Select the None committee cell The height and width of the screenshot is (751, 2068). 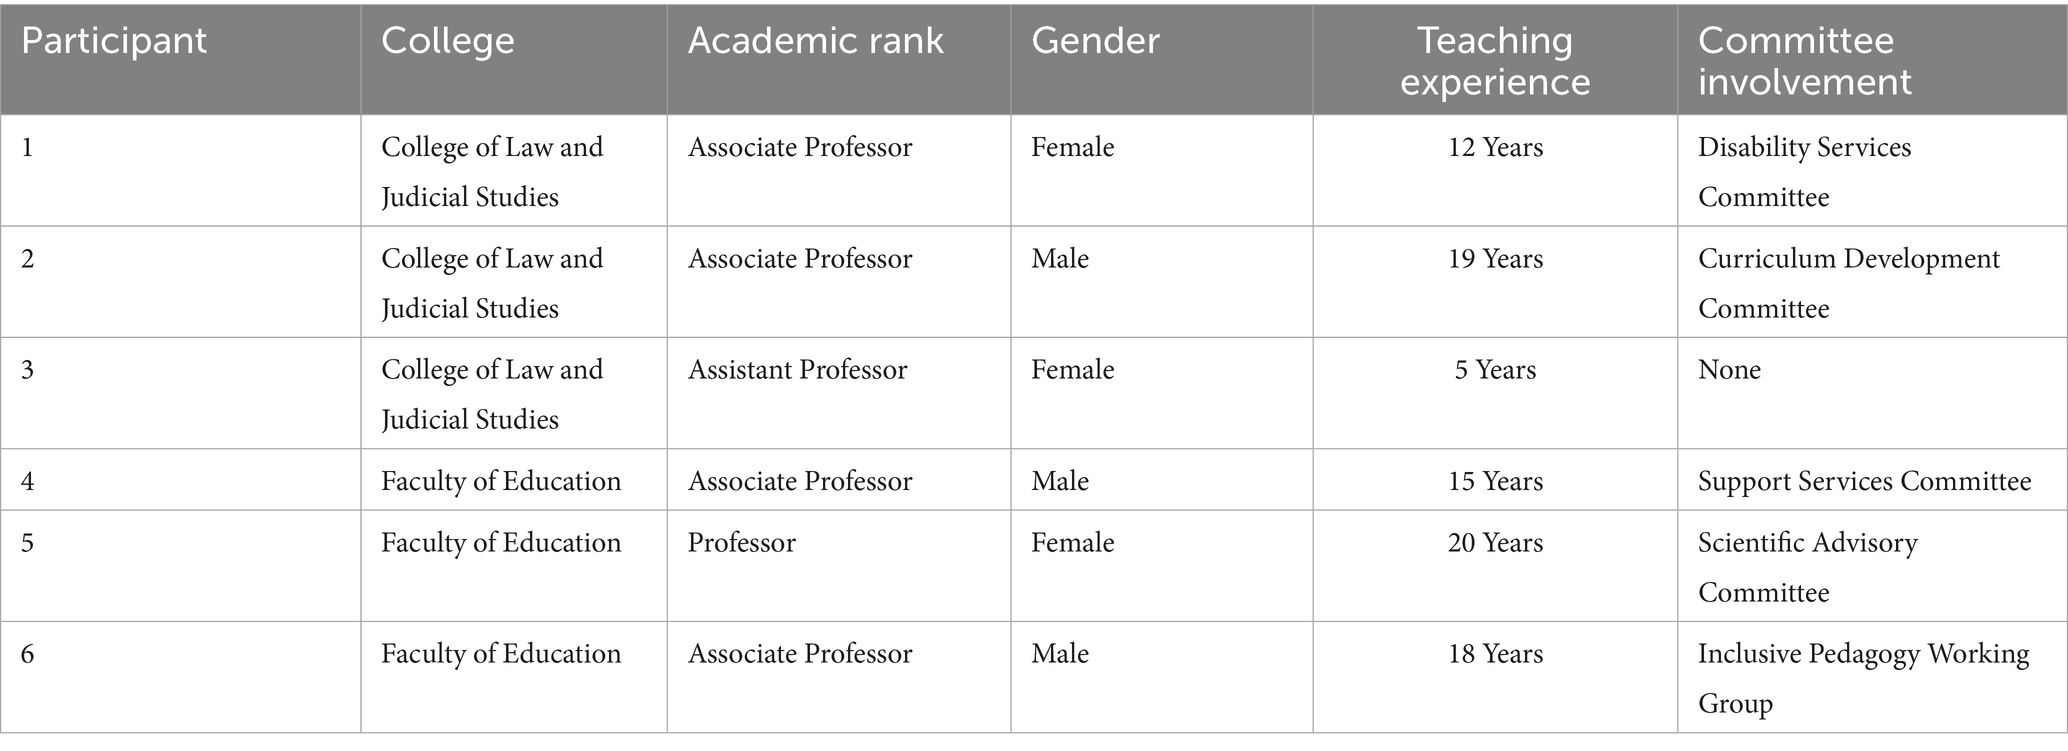point(1729,370)
